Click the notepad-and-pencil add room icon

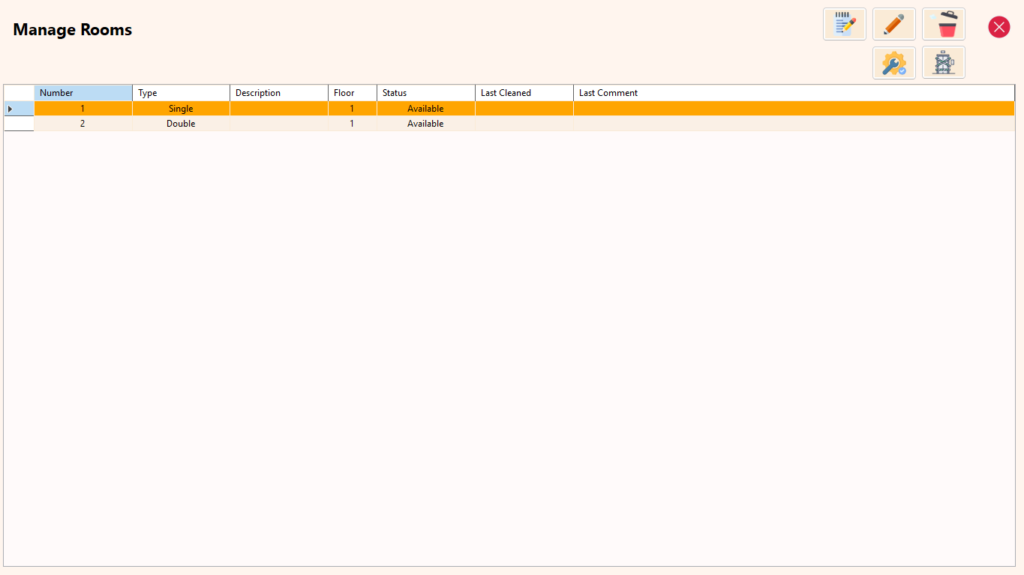(844, 24)
